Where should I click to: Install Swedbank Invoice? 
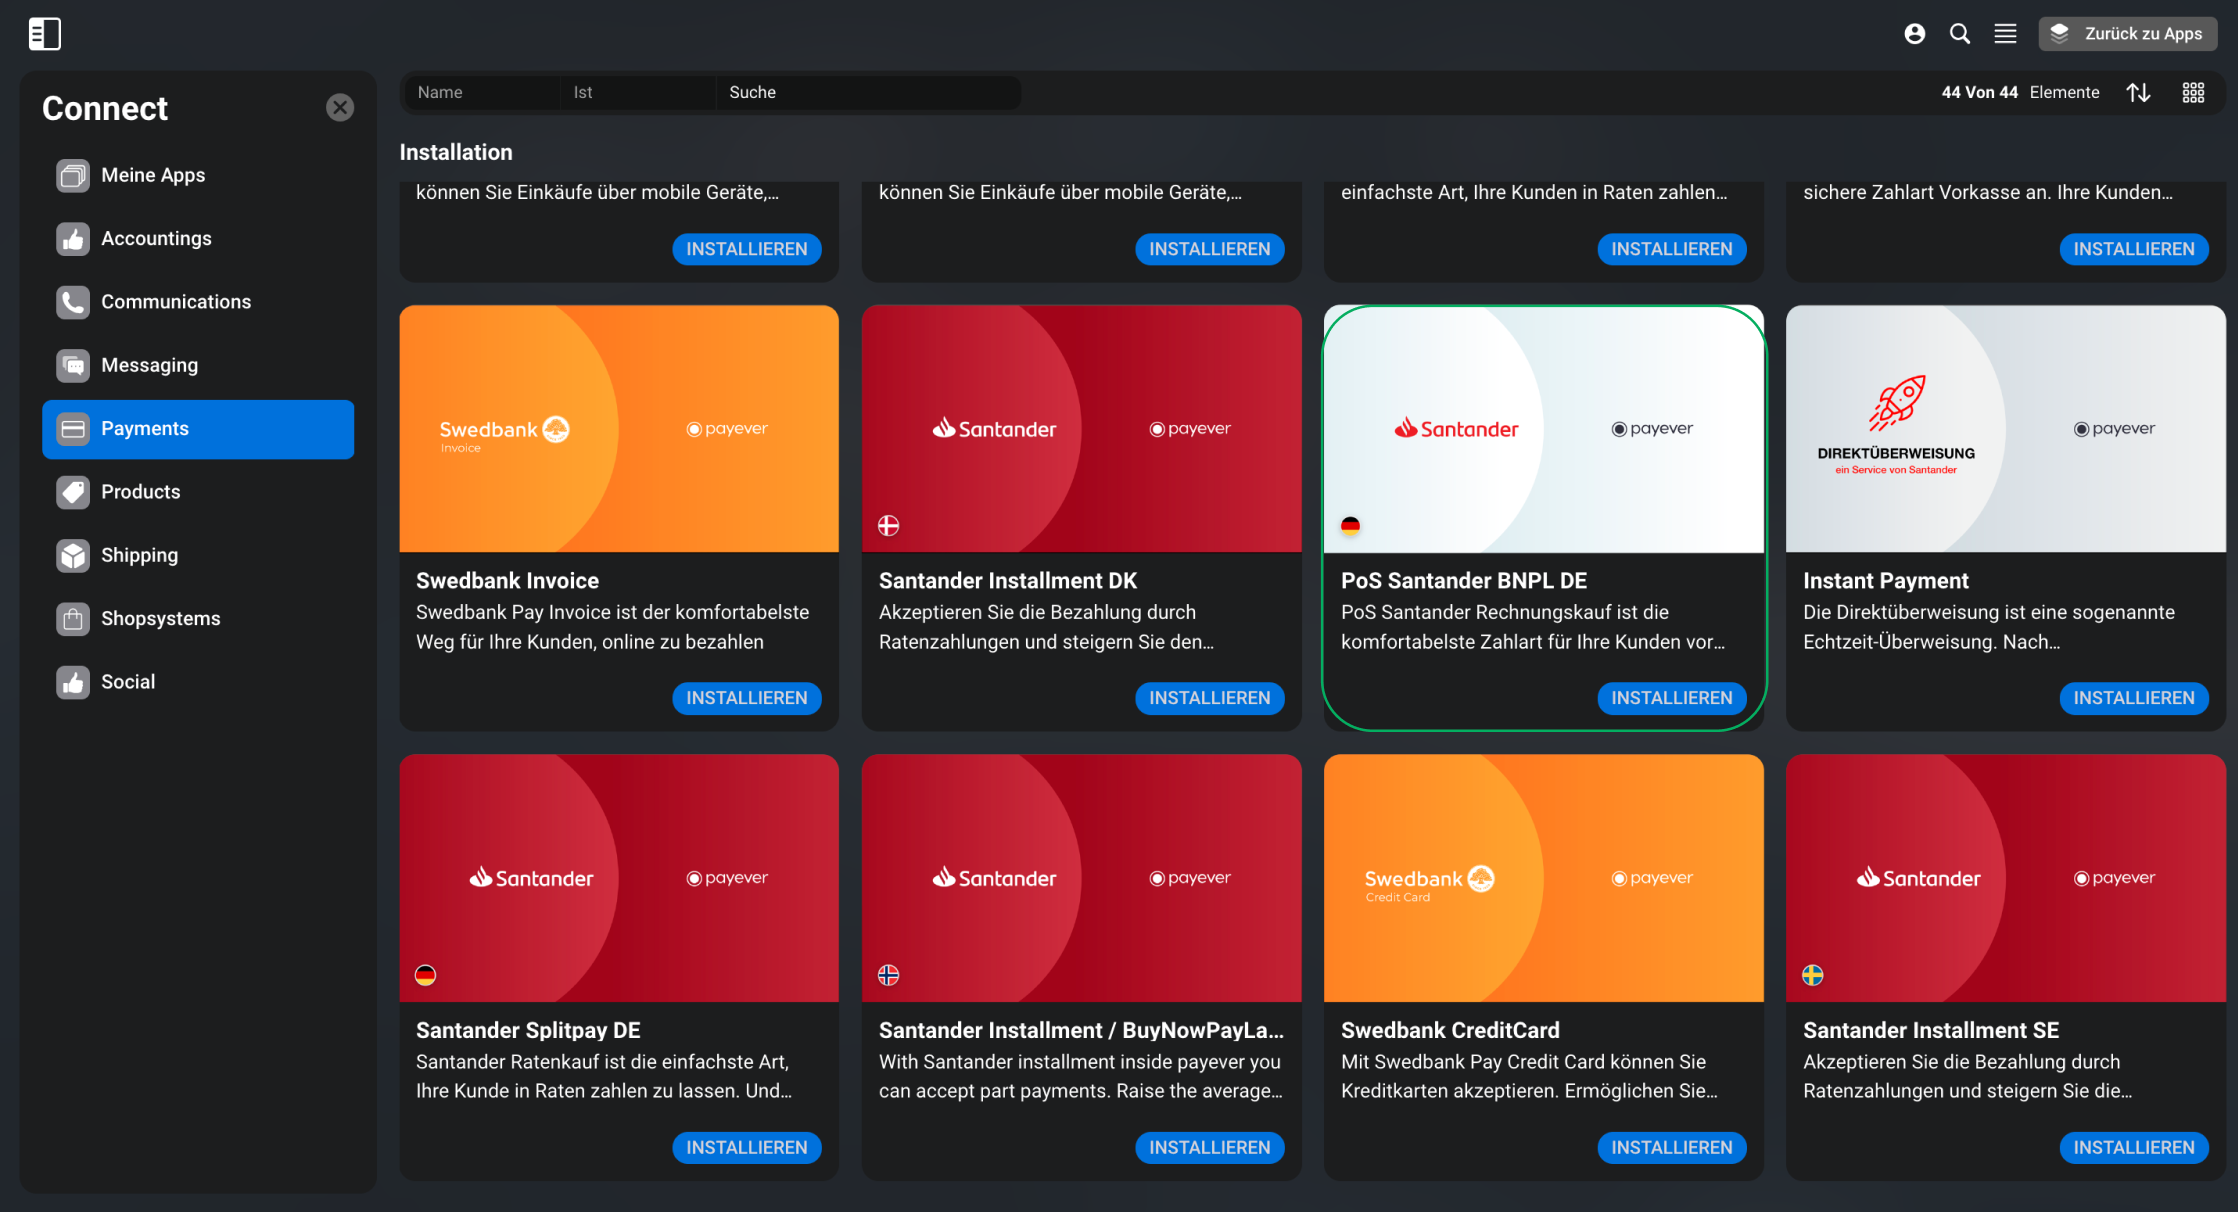tap(747, 698)
